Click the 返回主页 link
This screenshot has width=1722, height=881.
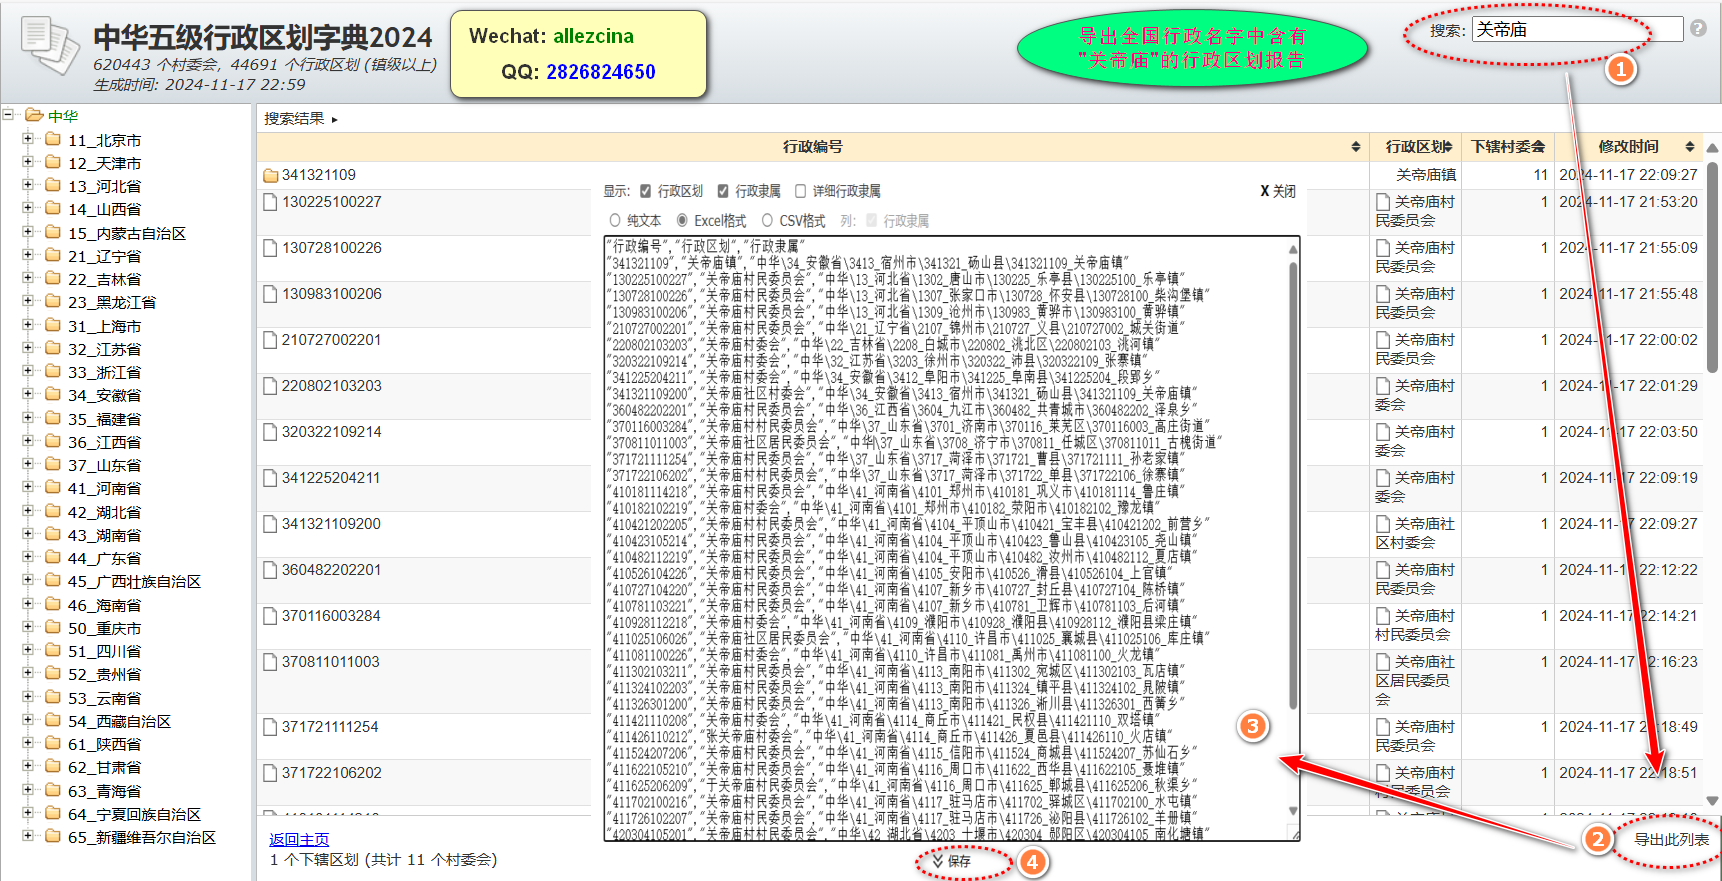(x=299, y=839)
